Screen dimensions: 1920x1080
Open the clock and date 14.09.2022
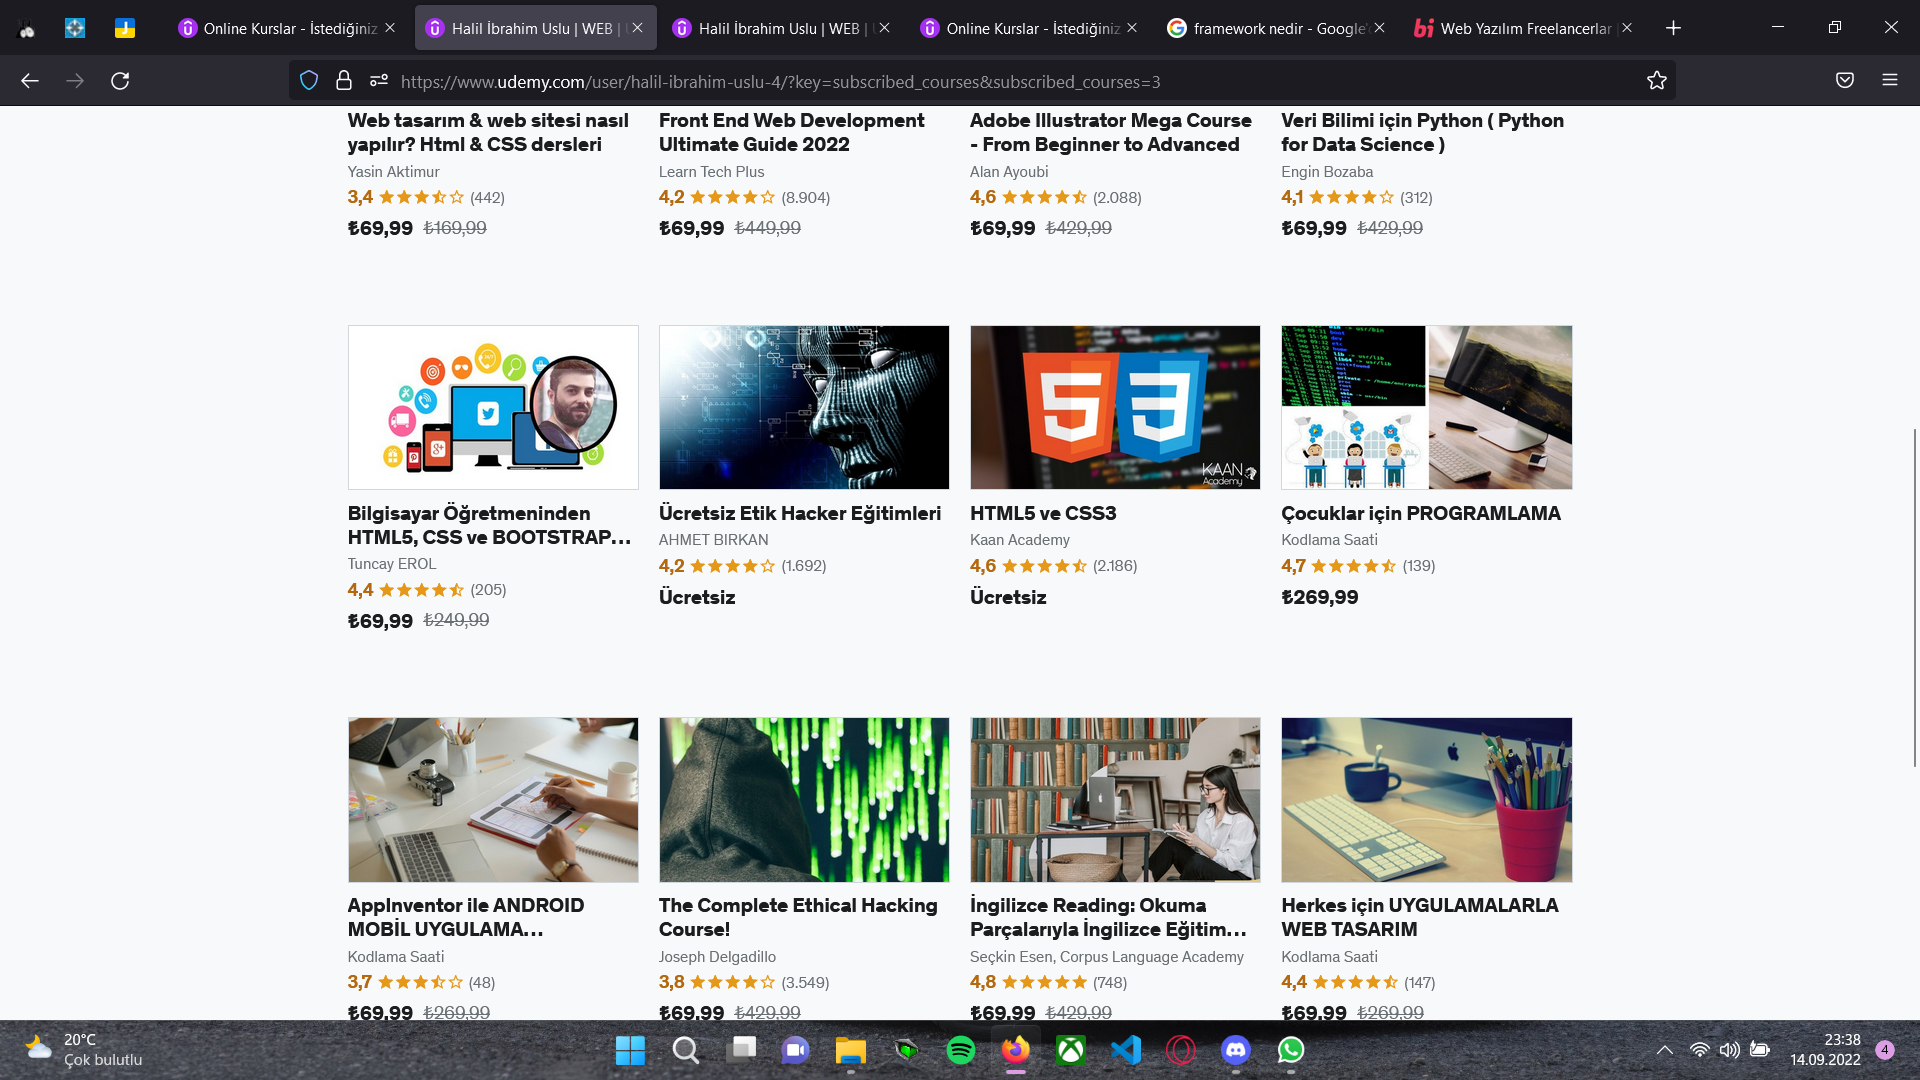[x=1825, y=1050]
